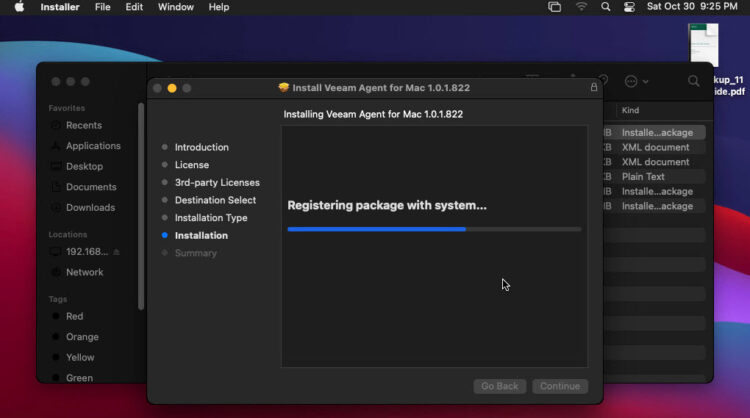Select the current Installation step
The width and height of the screenshot is (750, 418).
coord(201,236)
